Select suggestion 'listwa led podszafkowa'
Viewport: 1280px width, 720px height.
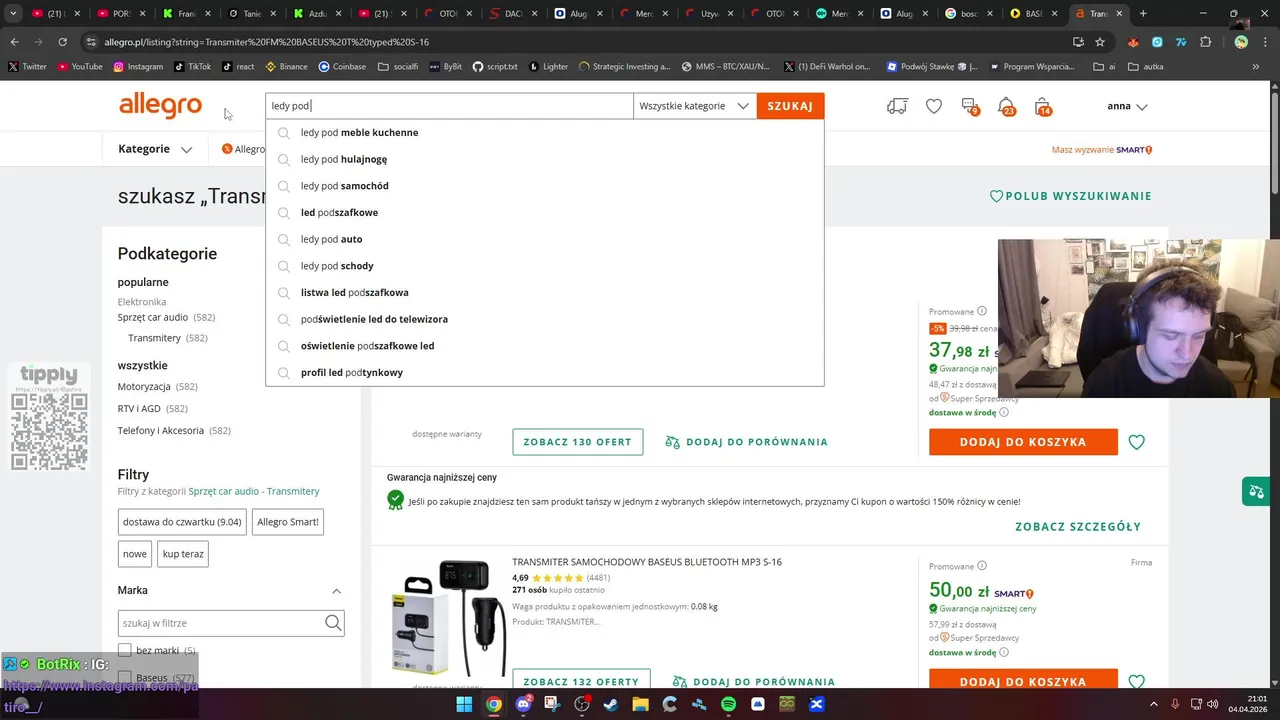point(544,292)
